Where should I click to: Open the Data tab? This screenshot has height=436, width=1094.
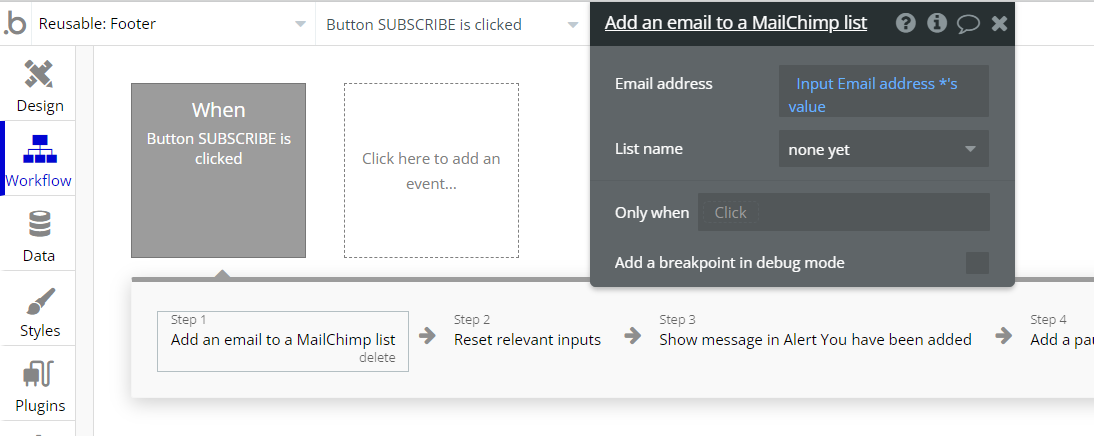click(x=38, y=234)
